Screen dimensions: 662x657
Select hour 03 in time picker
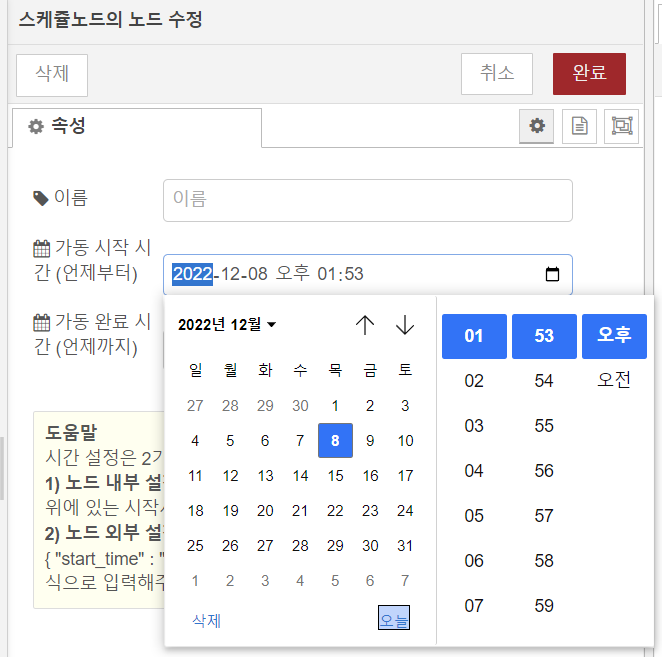pyautogui.click(x=474, y=426)
